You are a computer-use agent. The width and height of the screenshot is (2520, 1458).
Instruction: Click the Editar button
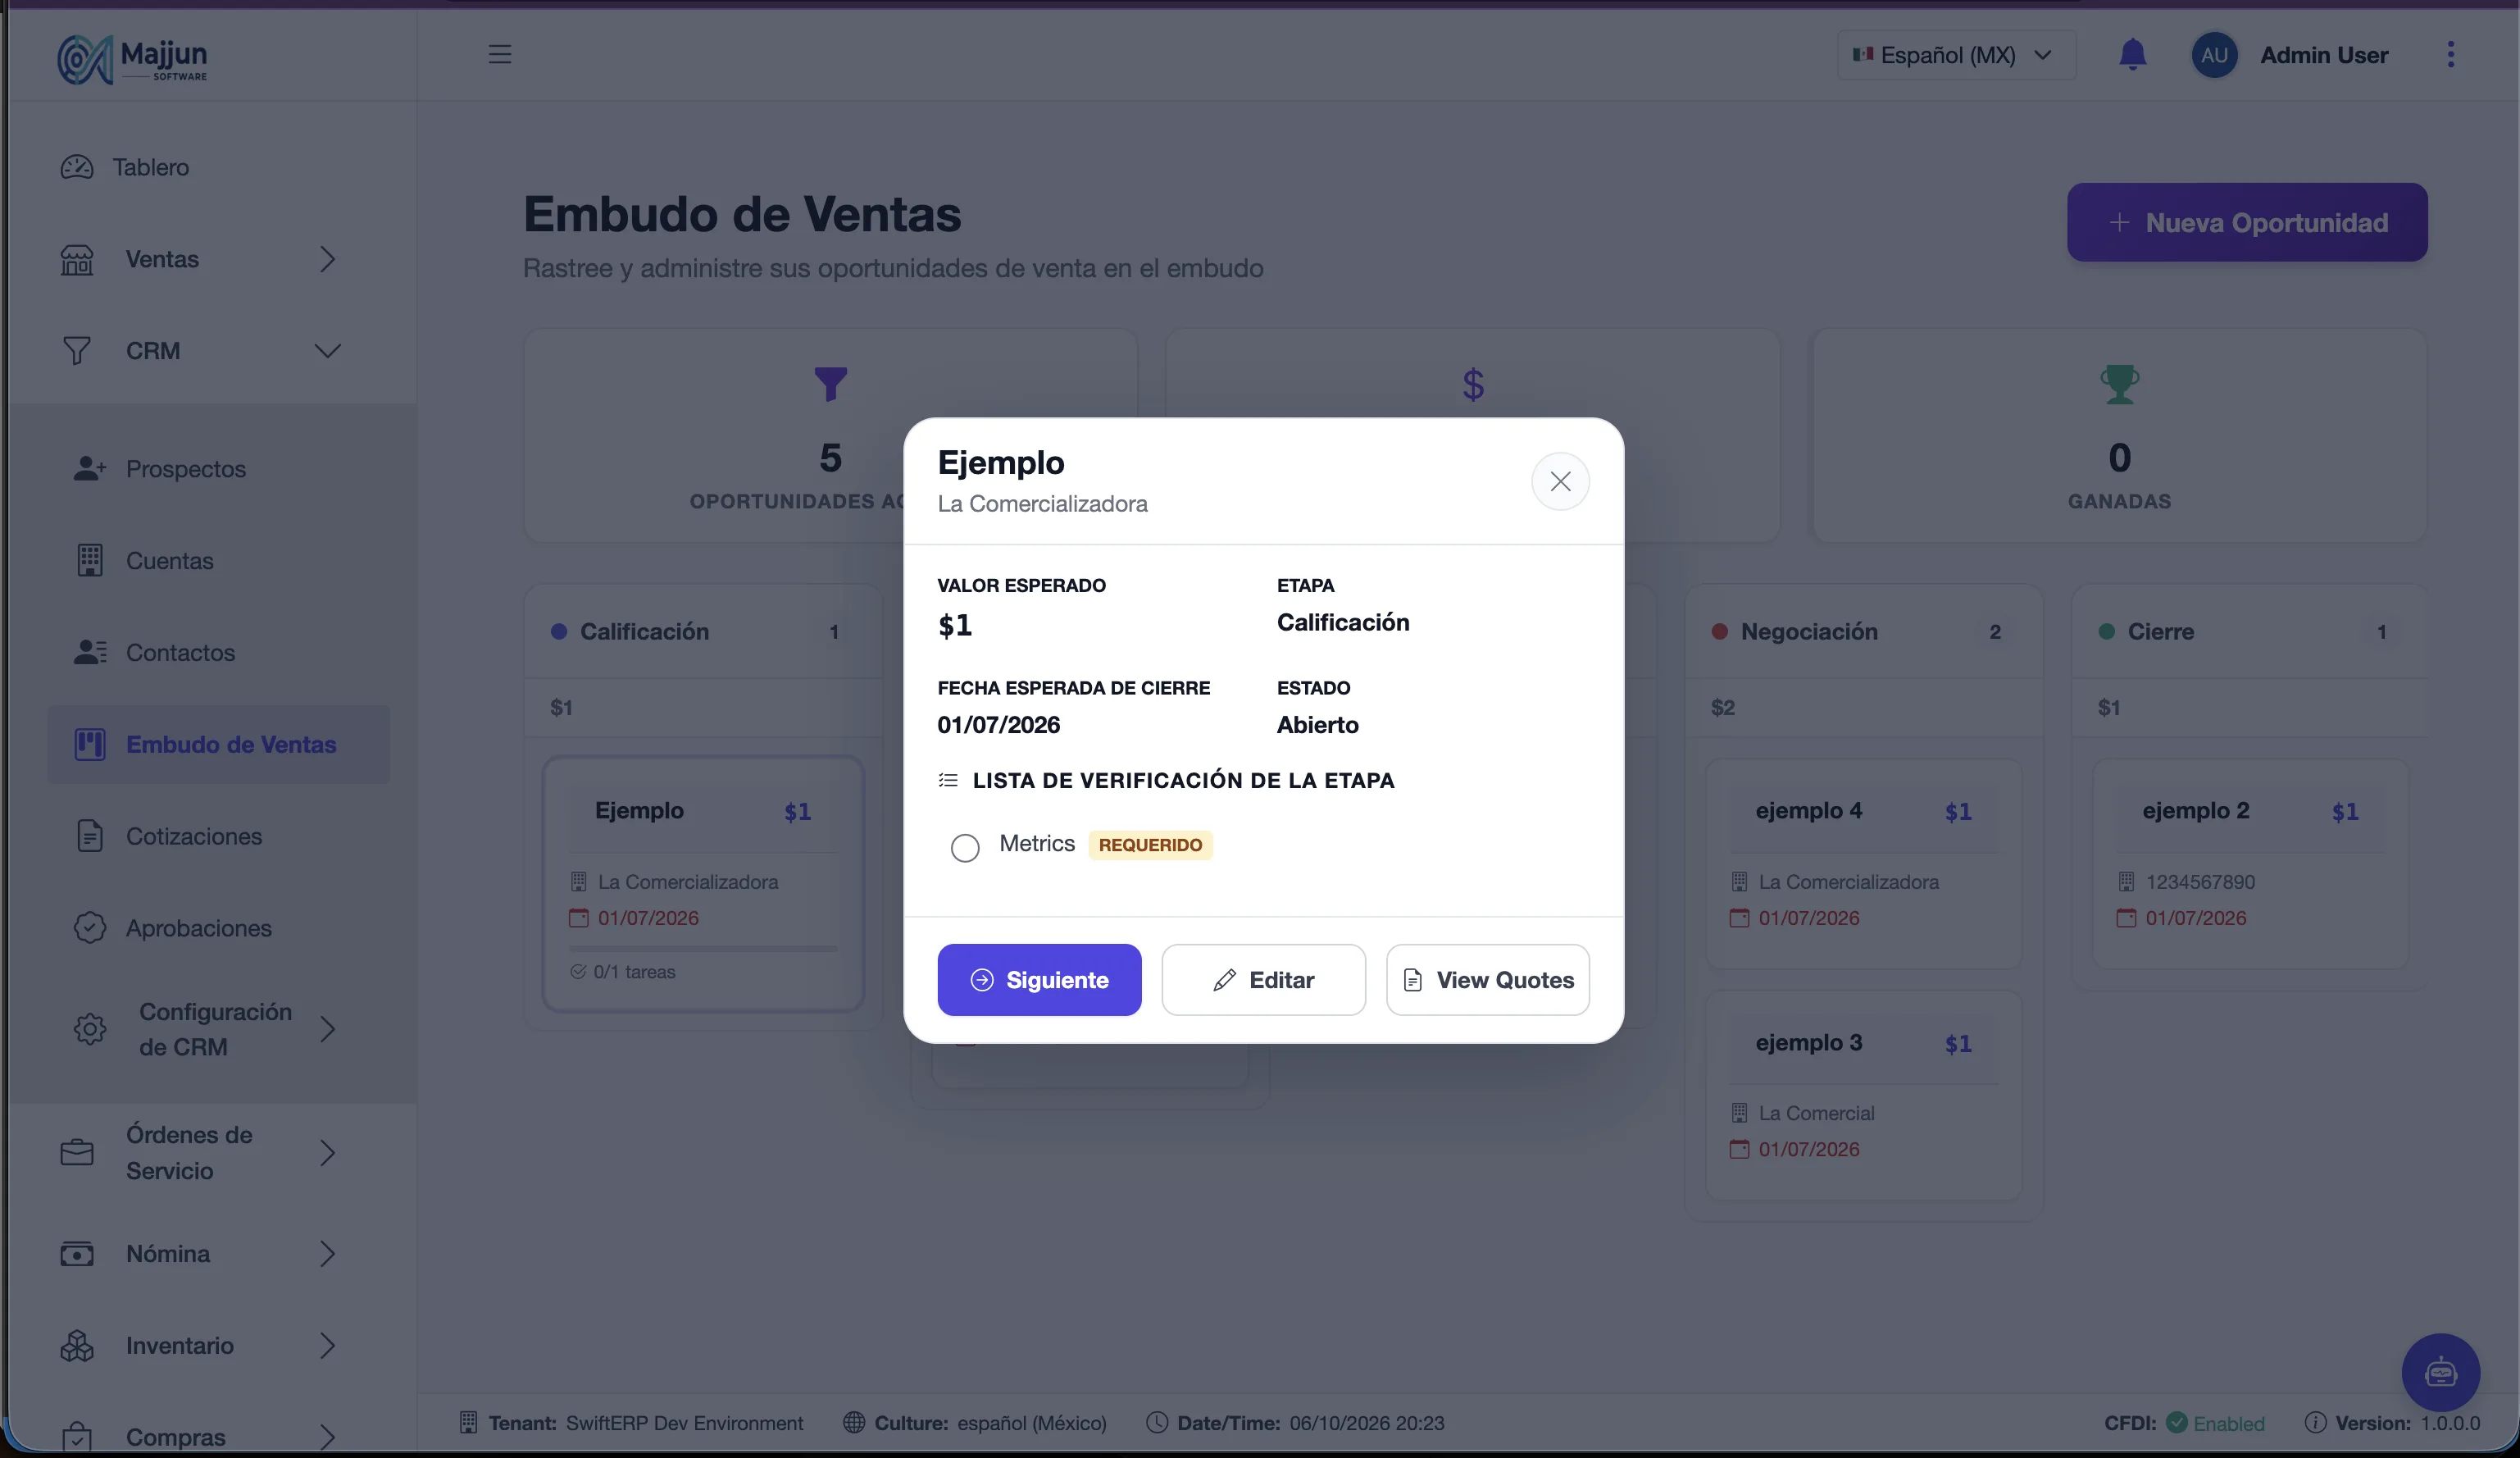[x=1263, y=980]
